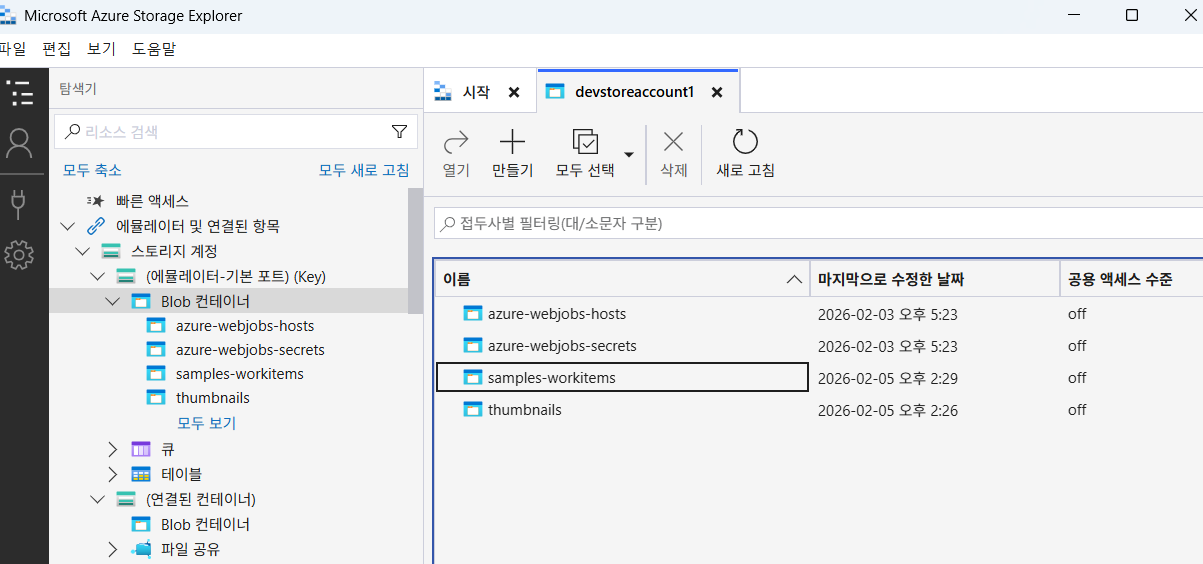Click the 새로 고침 (Refresh) toolbar button
This screenshot has height=564, width=1203.
coord(746,154)
